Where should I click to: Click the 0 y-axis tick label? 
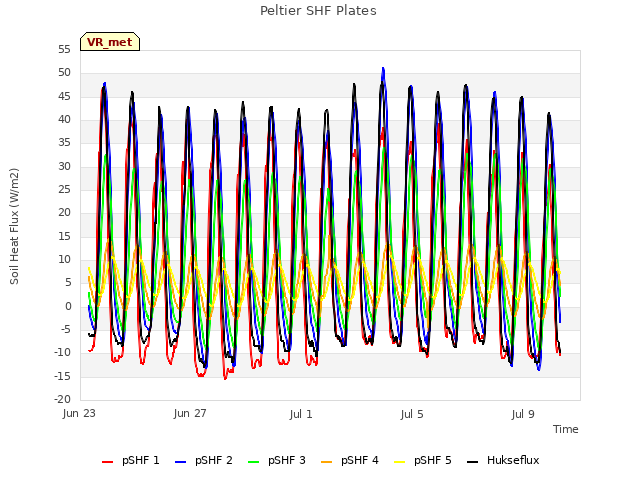click(x=68, y=307)
